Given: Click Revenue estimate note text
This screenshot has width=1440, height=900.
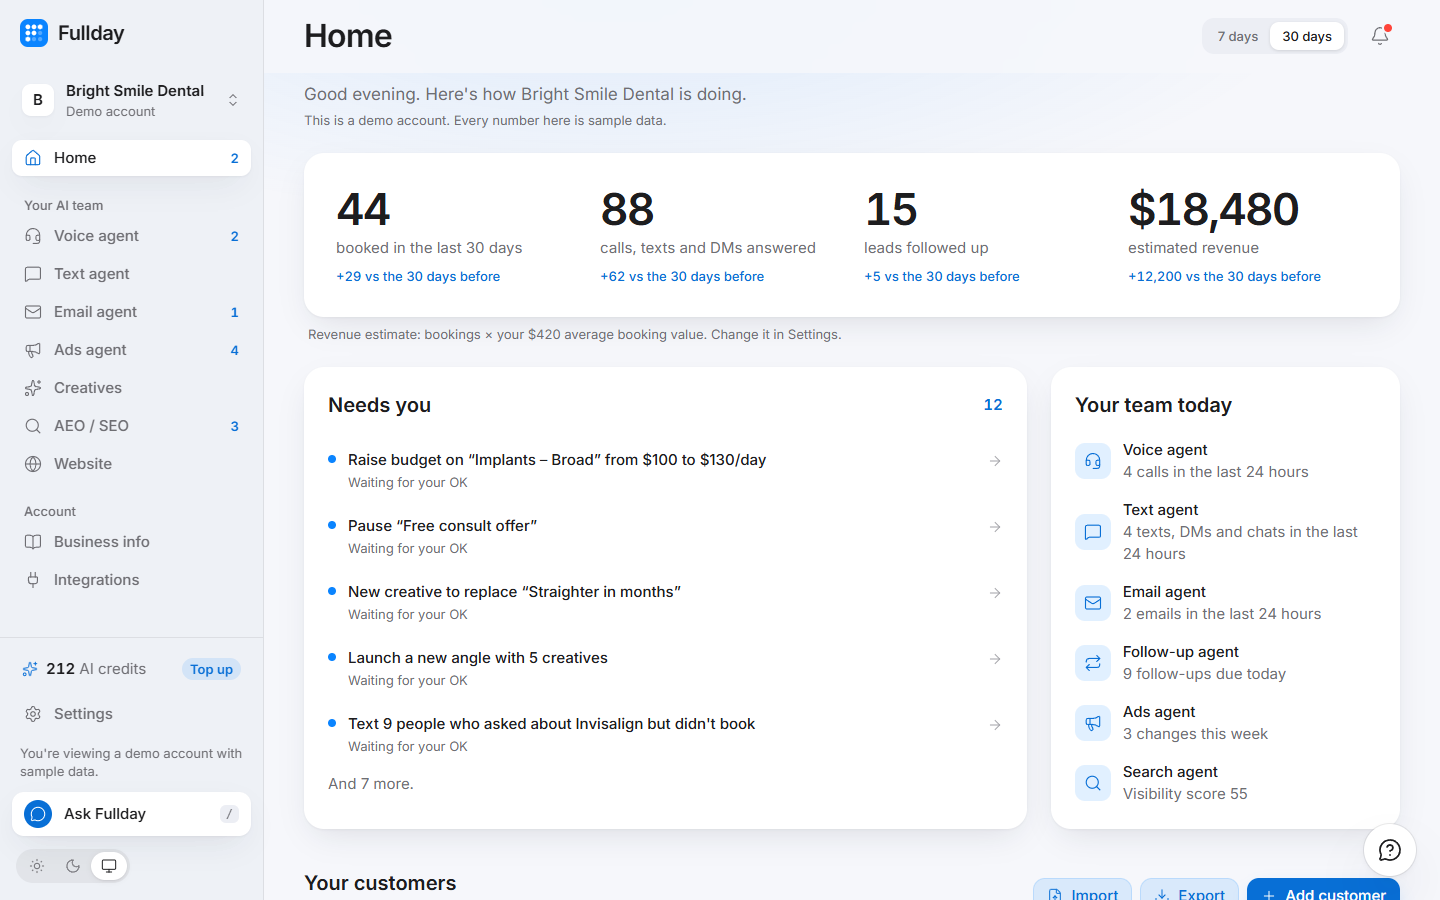Looking at the screenshot, I should tap(575, 335).
